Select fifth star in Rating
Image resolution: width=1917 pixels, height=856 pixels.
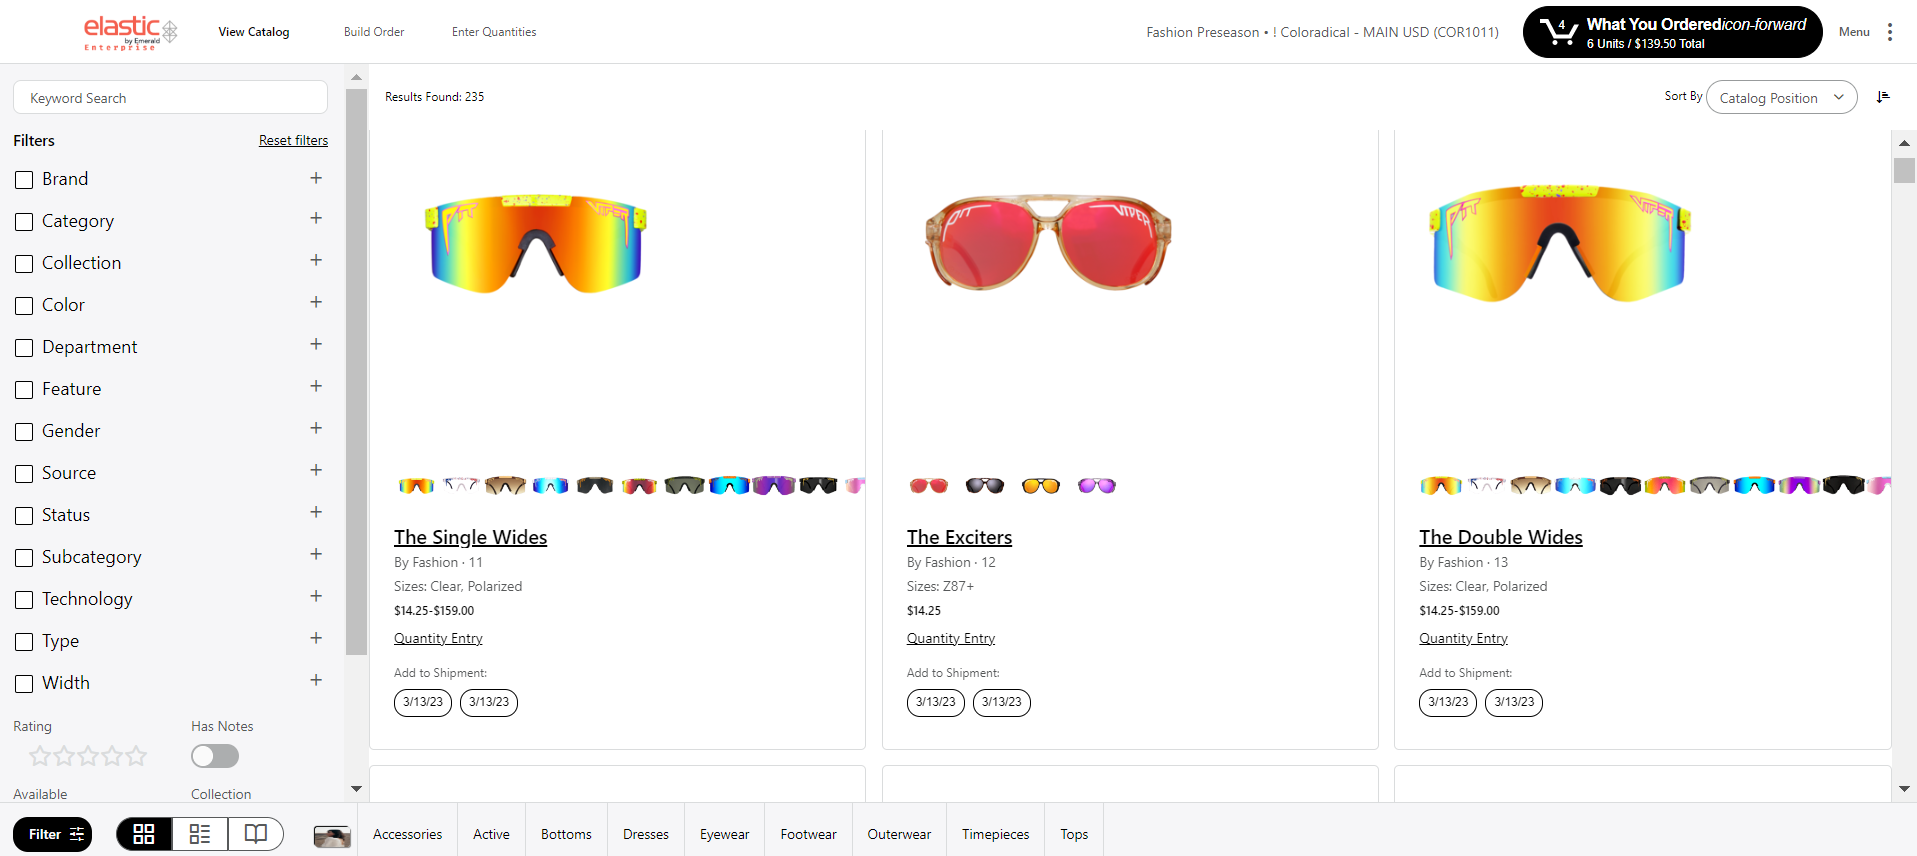coord(136,756)
